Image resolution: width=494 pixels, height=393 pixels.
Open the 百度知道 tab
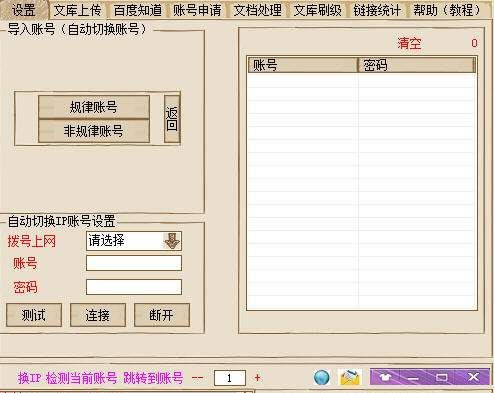coord(137,10)
